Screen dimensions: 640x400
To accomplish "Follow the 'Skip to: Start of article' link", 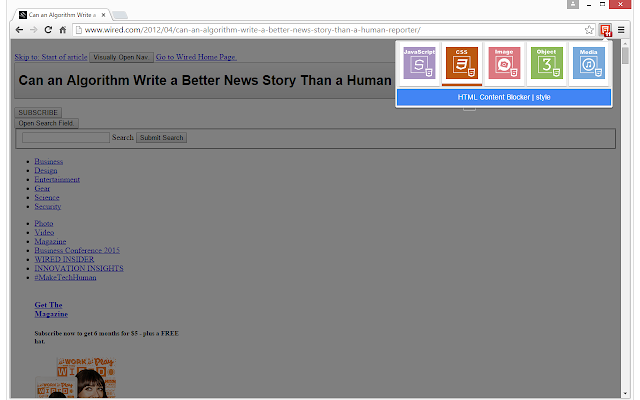I will (x=51, y=57).
